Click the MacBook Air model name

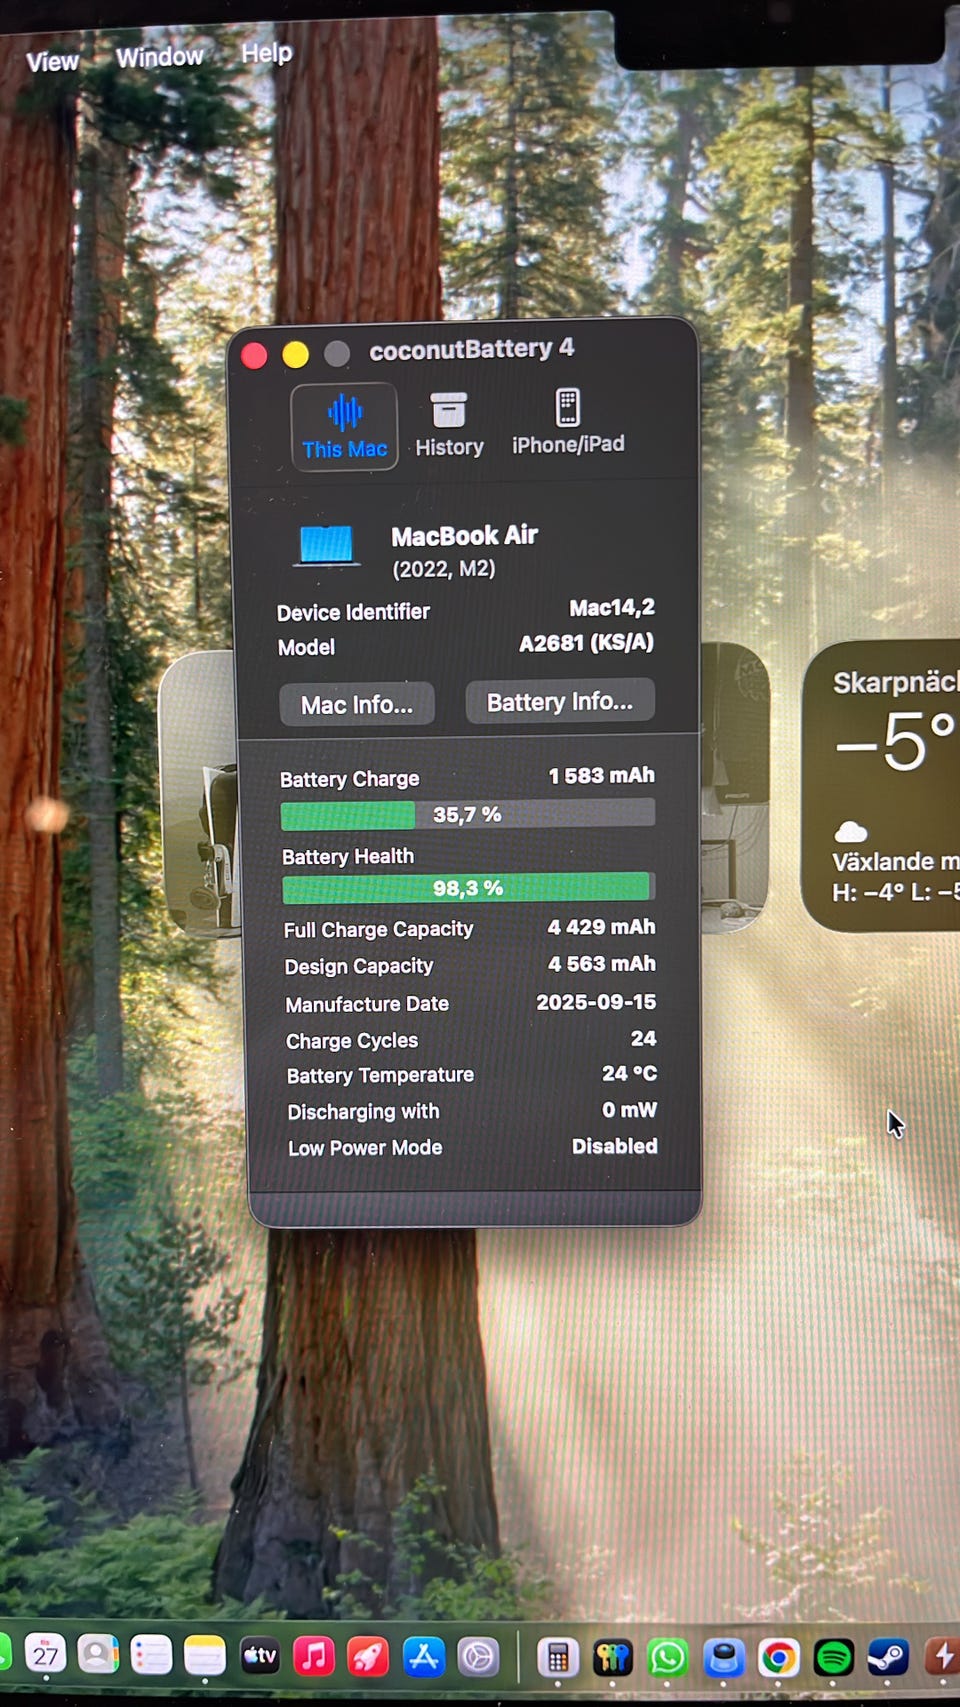point(464,536)
